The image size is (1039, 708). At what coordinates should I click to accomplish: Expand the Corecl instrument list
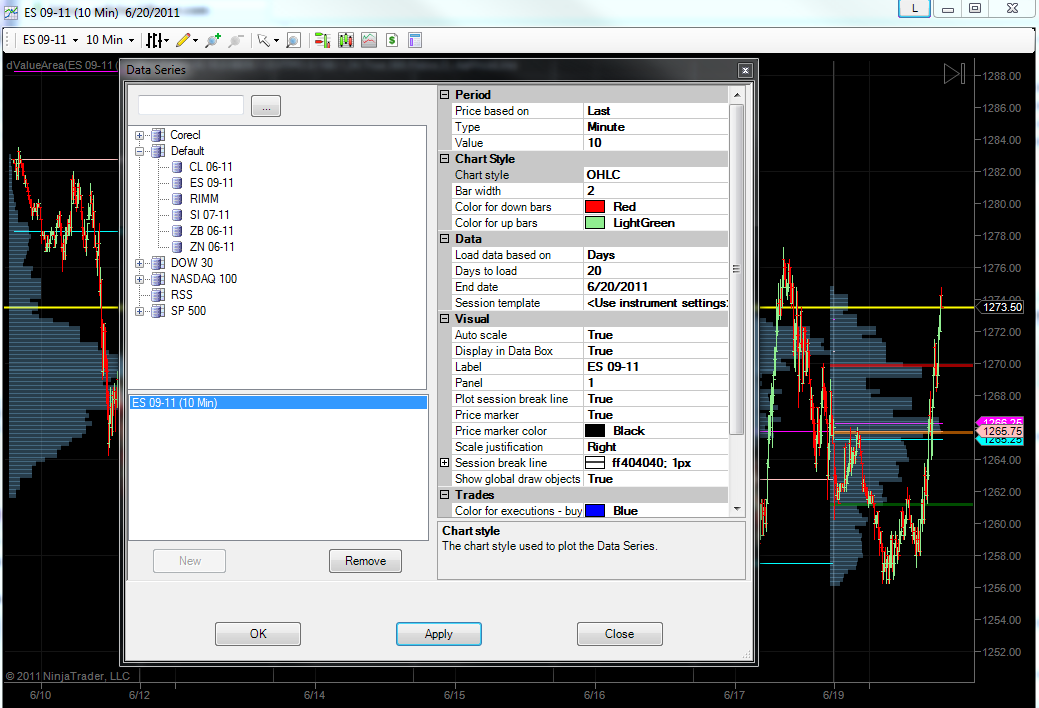(x=140, y=135)
